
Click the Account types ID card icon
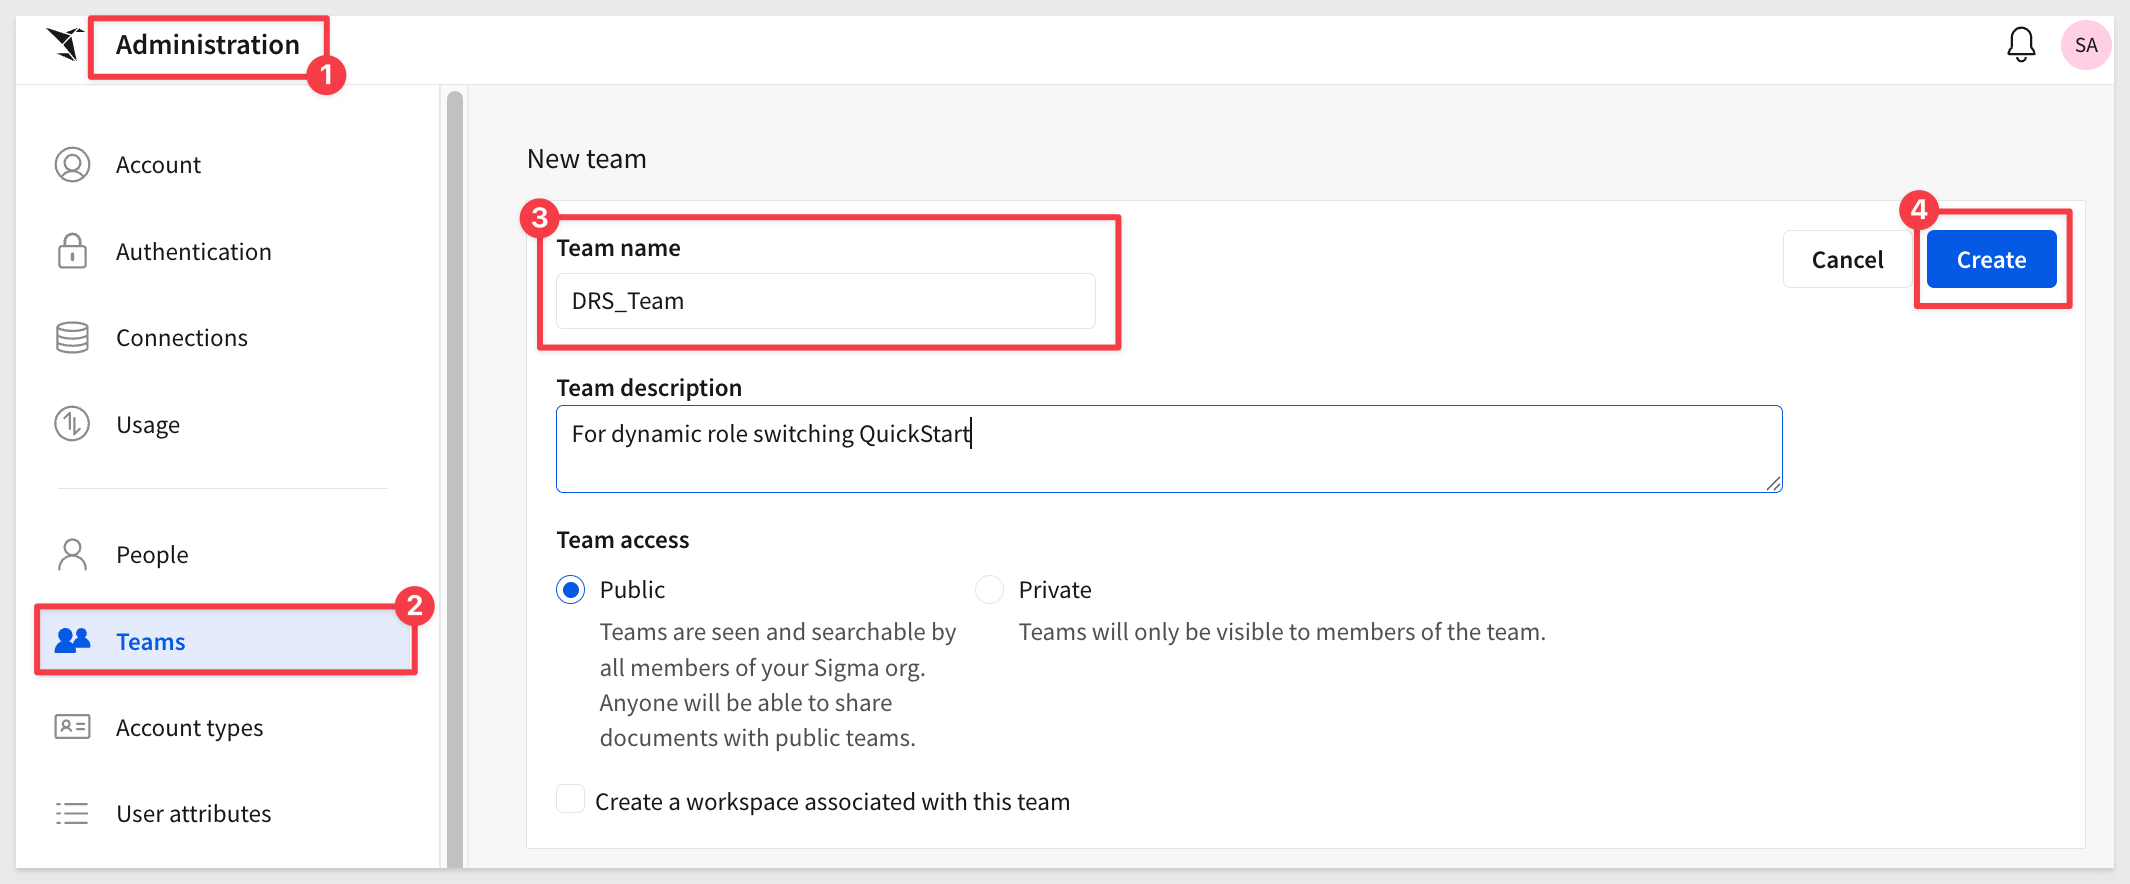(72, 727)
